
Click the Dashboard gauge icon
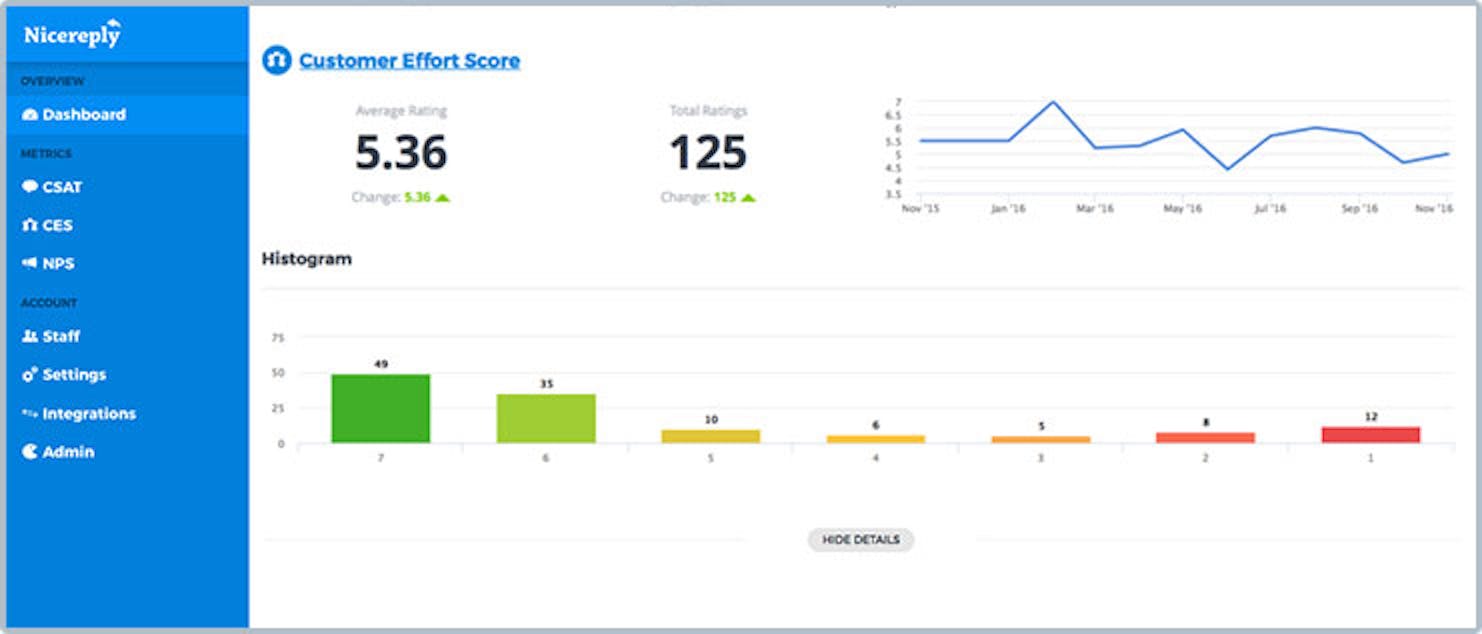click(30, 115)
